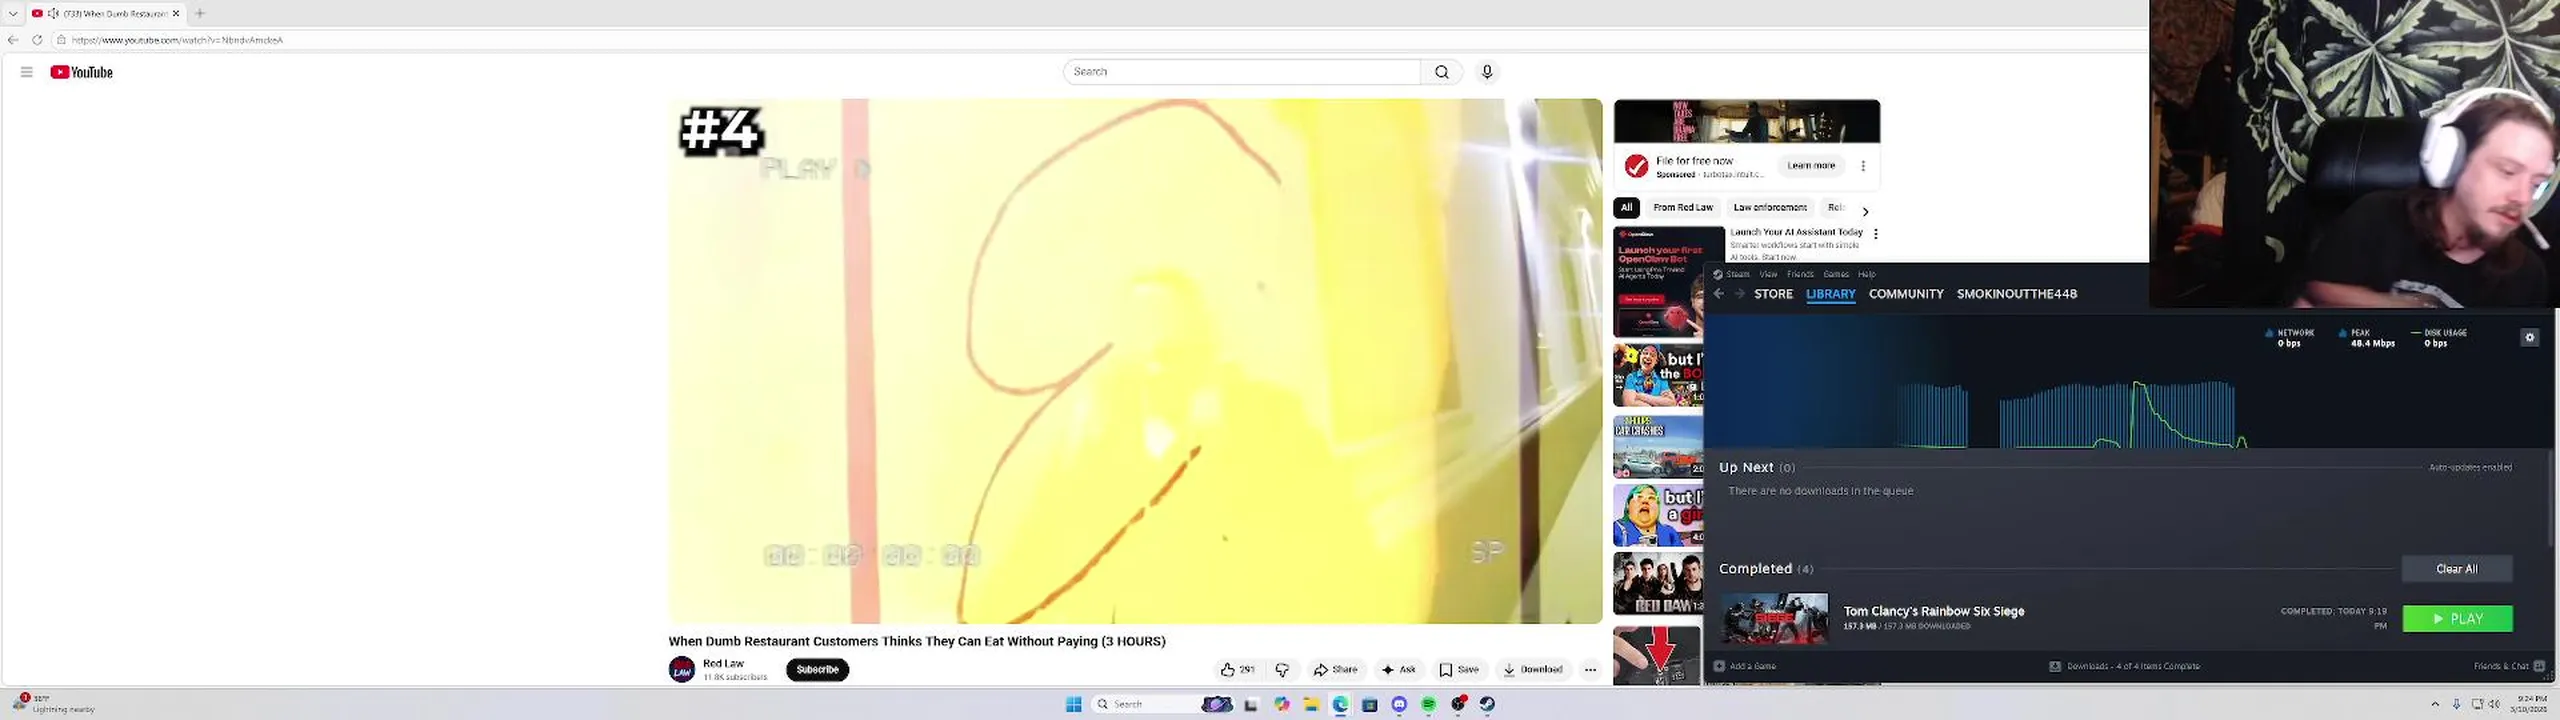The width and height of the screenshot is (2560, 720).
Task: Open more actions ellipsis under the video
Action: (1590, 670)
